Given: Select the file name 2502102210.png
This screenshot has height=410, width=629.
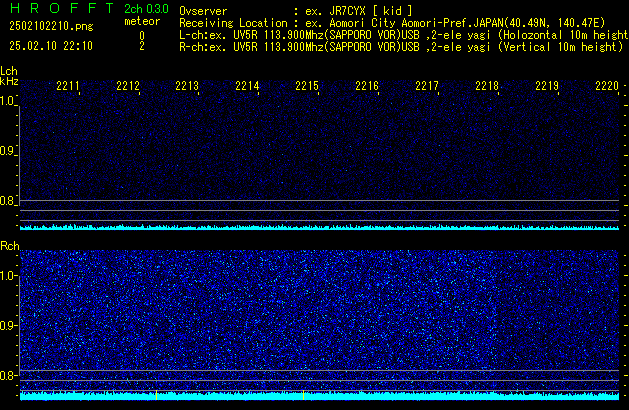Looking at the screenshot, I should tap(51, 26).
